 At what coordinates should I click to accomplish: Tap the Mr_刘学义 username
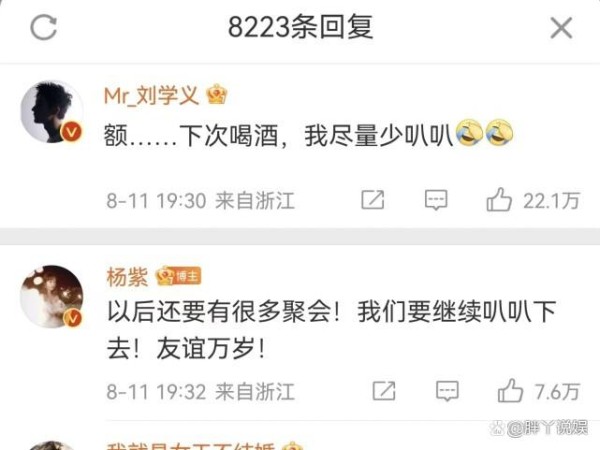[x=151, y=95]
